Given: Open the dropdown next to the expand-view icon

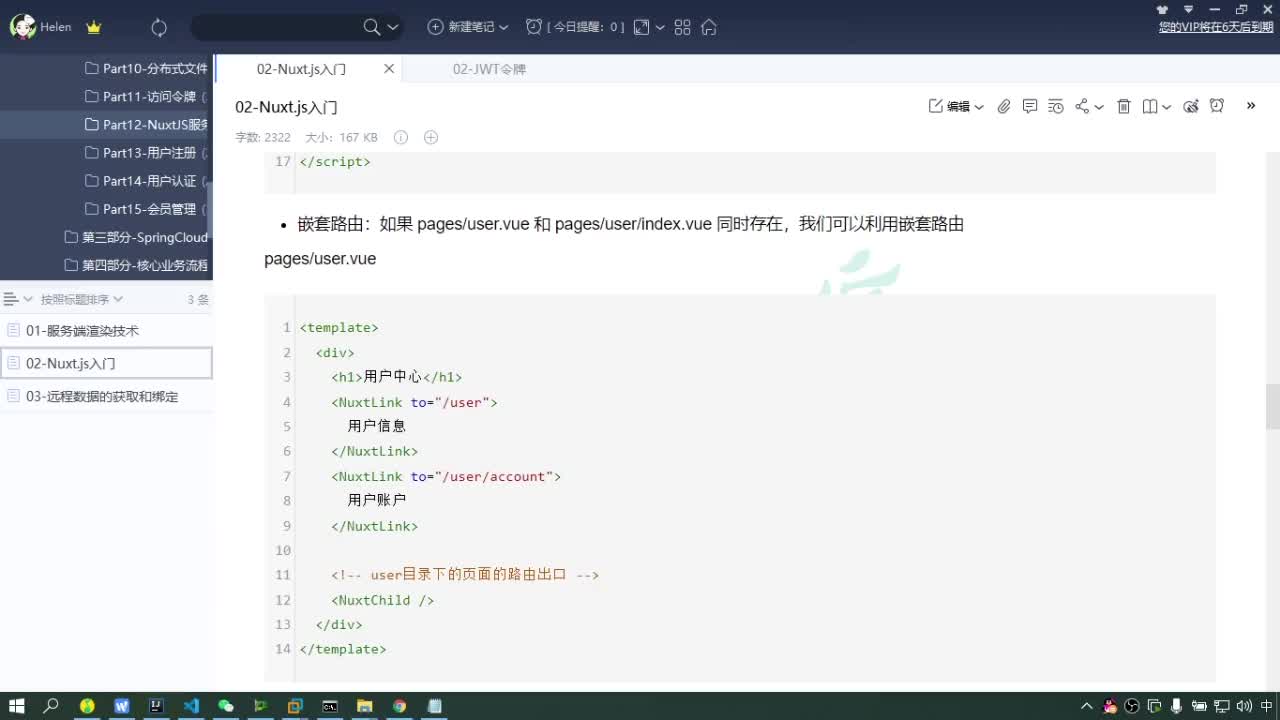Looking at the screenshot, I should click(x=660, y=27).
